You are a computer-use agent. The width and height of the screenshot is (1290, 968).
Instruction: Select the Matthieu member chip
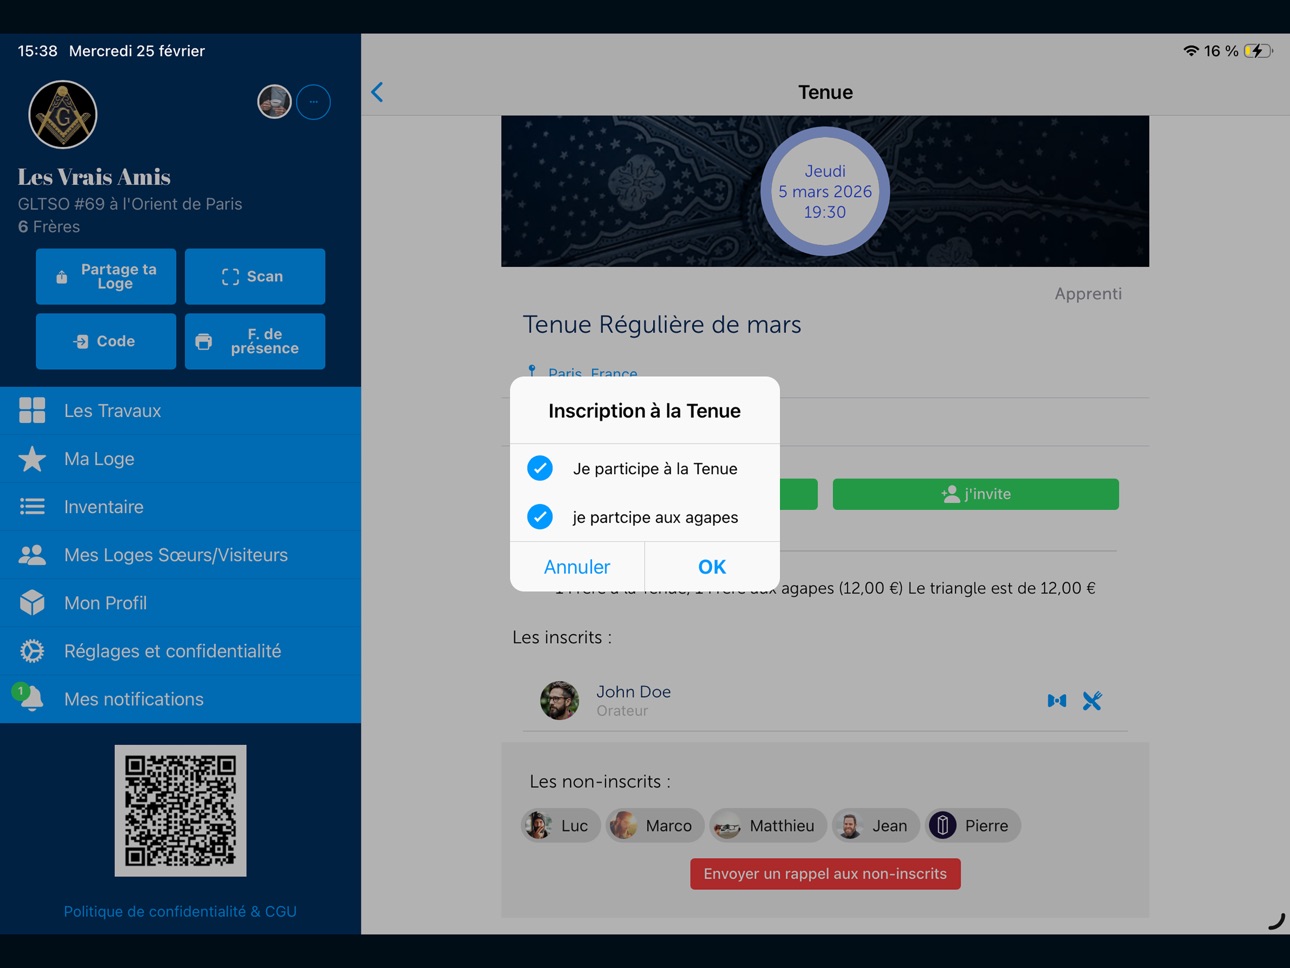(x=768, y=825)
